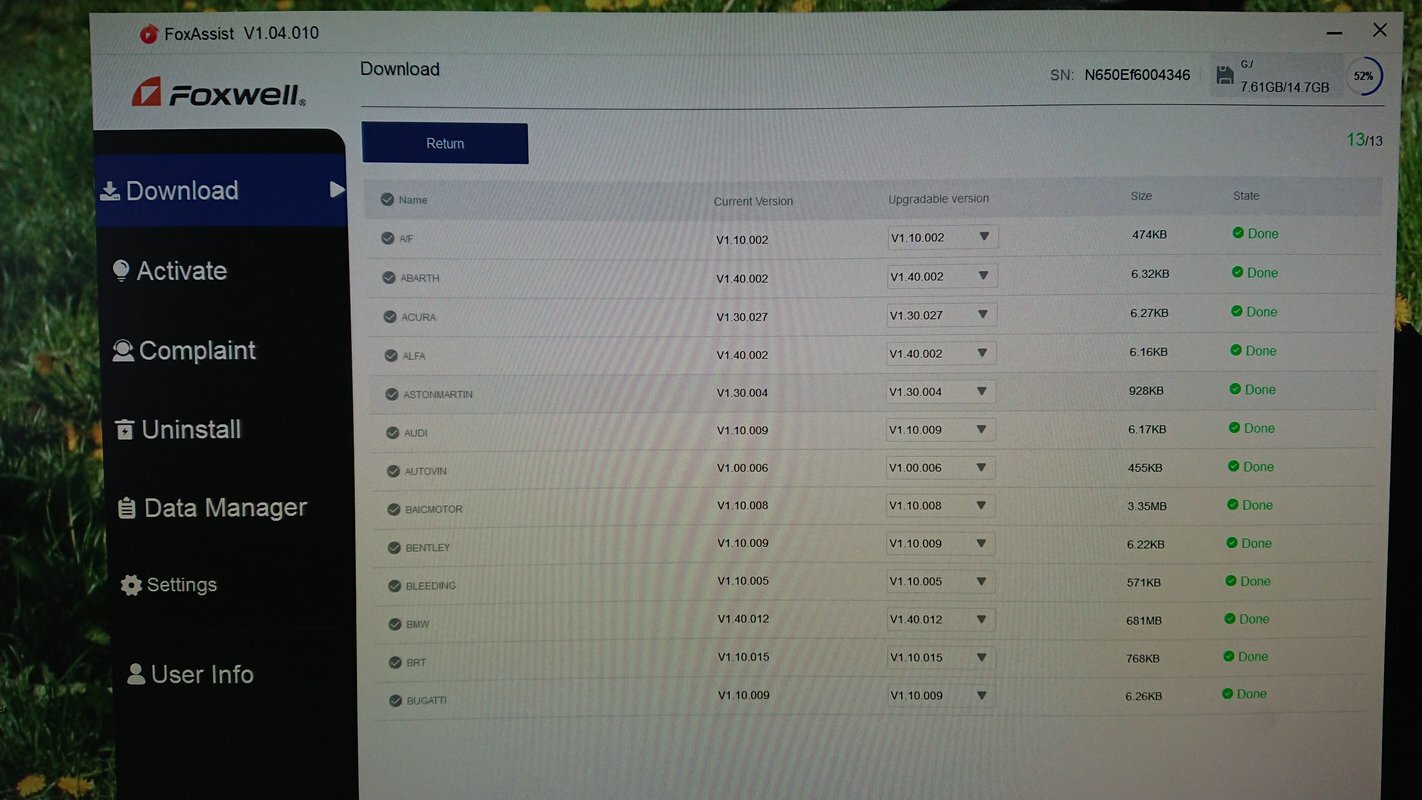Click current version V1.00.006 for AUTOVIN
Screen dimensions: 1422x800
pos(742,468)
